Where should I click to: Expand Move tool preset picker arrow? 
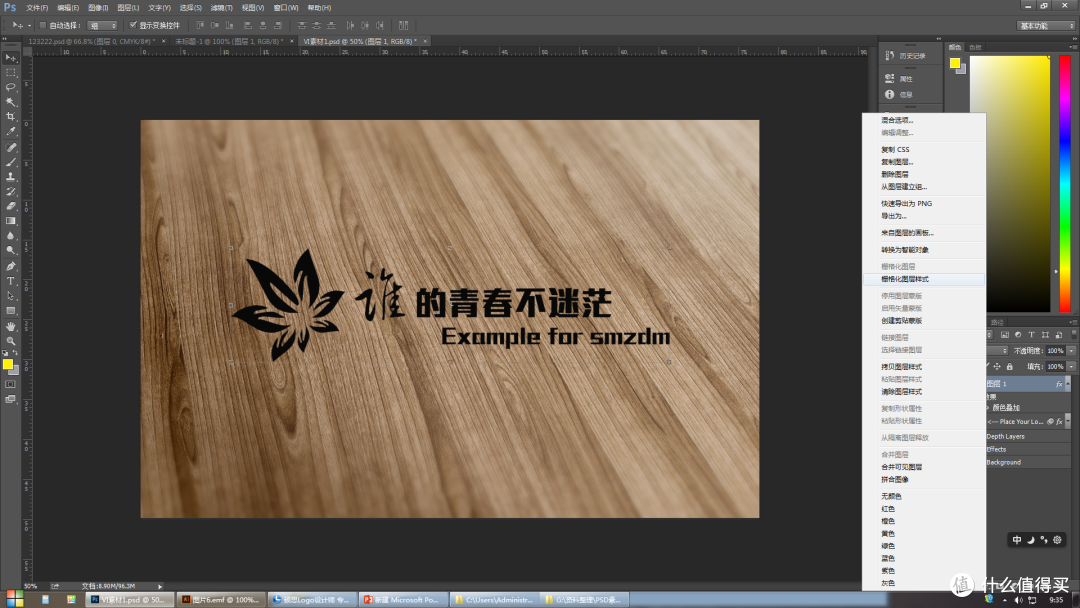pyautogui.click(x=29, y=25)
